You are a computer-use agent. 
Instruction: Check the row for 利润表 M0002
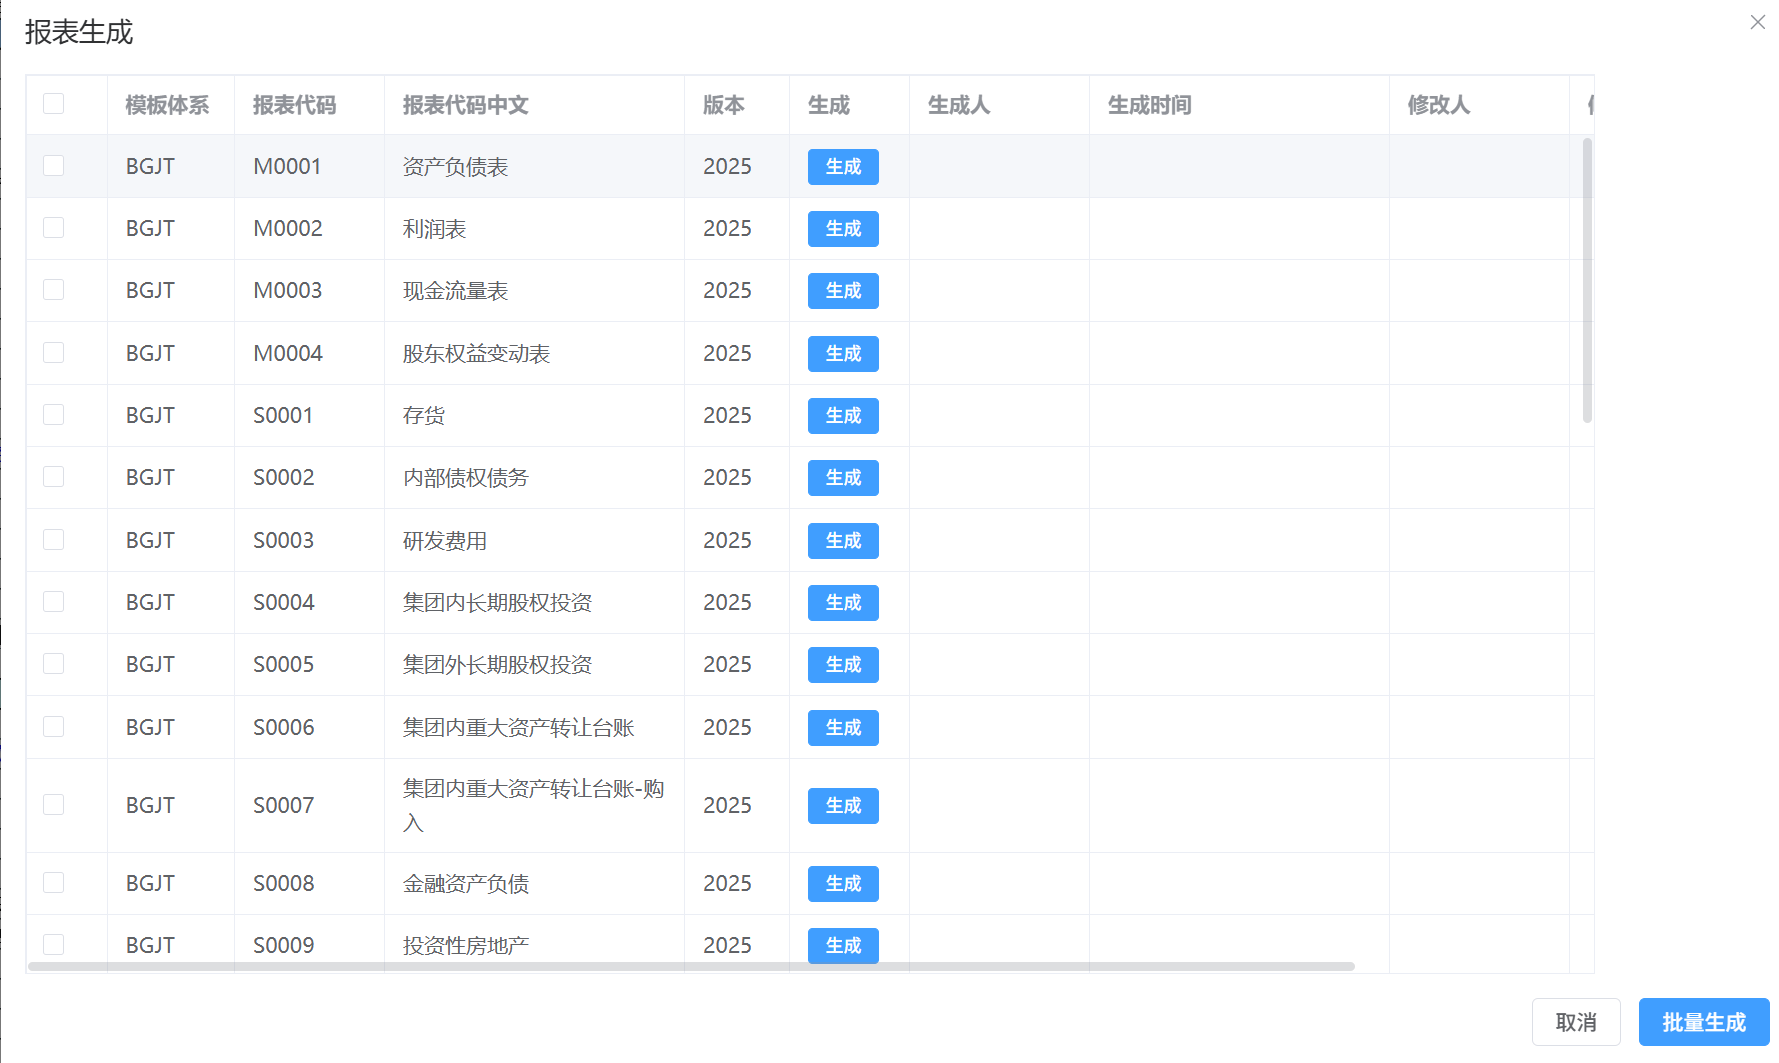pos(54,228)
